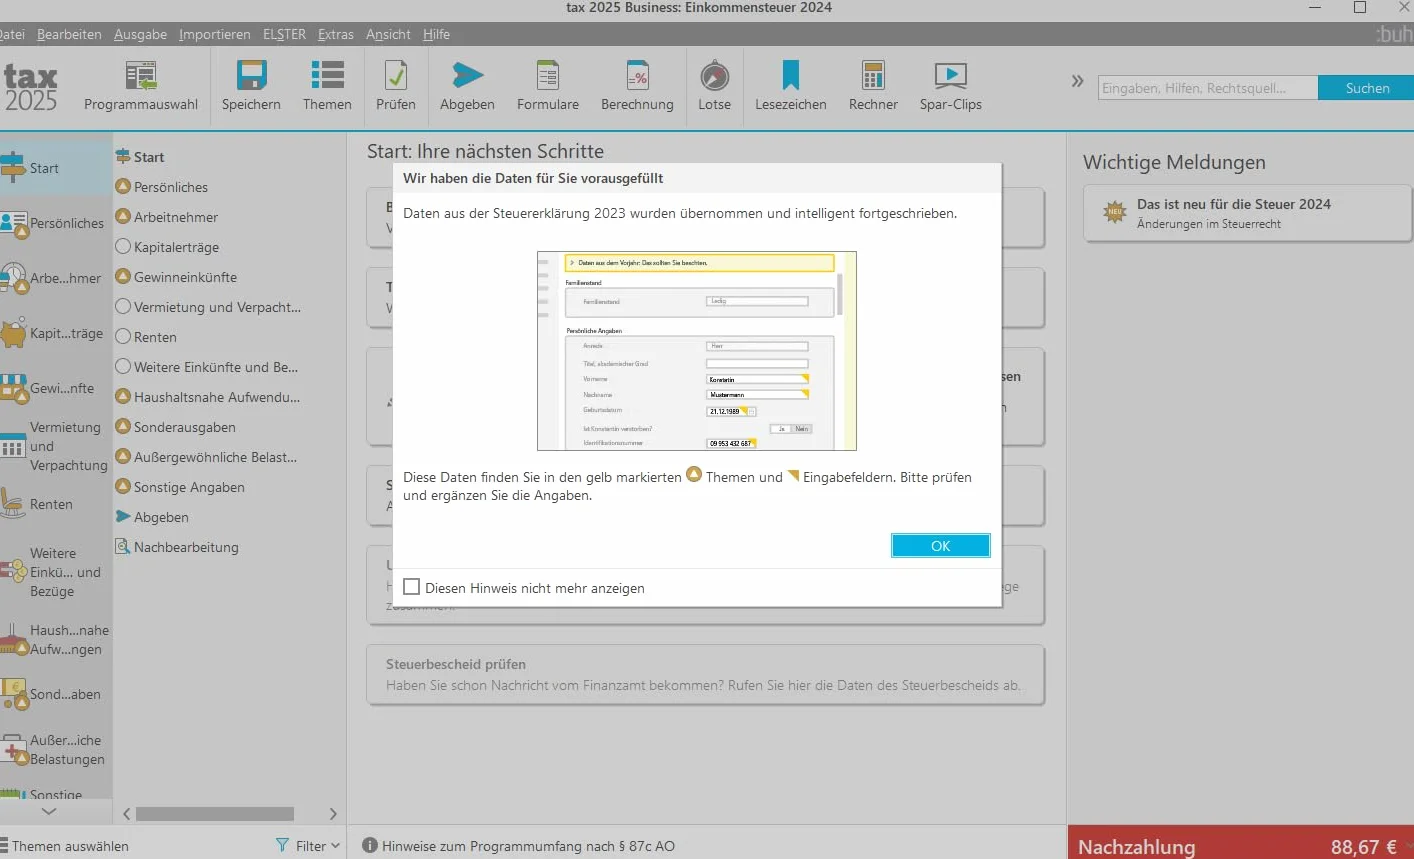This screenshot has height=859, width=1414.
Task: Select Außer...iche Belastungen sidebar icon
Action: pos(13,749)
